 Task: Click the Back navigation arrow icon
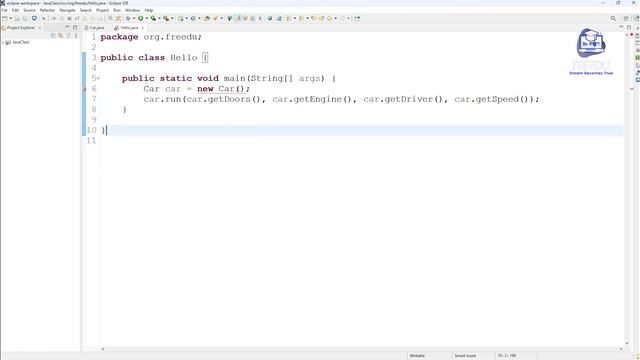point(329,18)
